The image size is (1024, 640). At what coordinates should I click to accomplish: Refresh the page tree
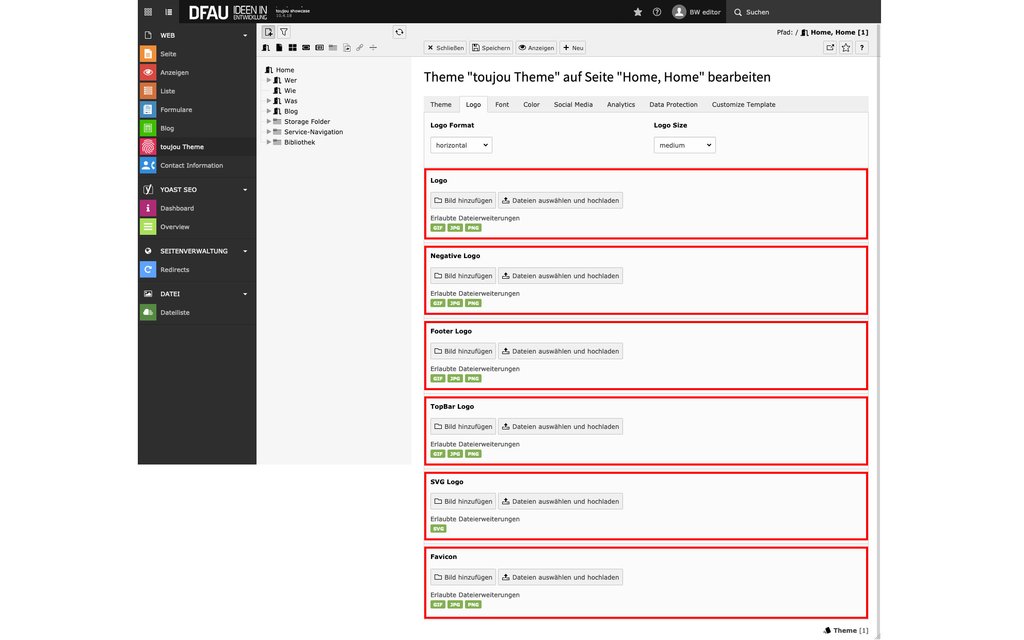(x=399, y=32)
